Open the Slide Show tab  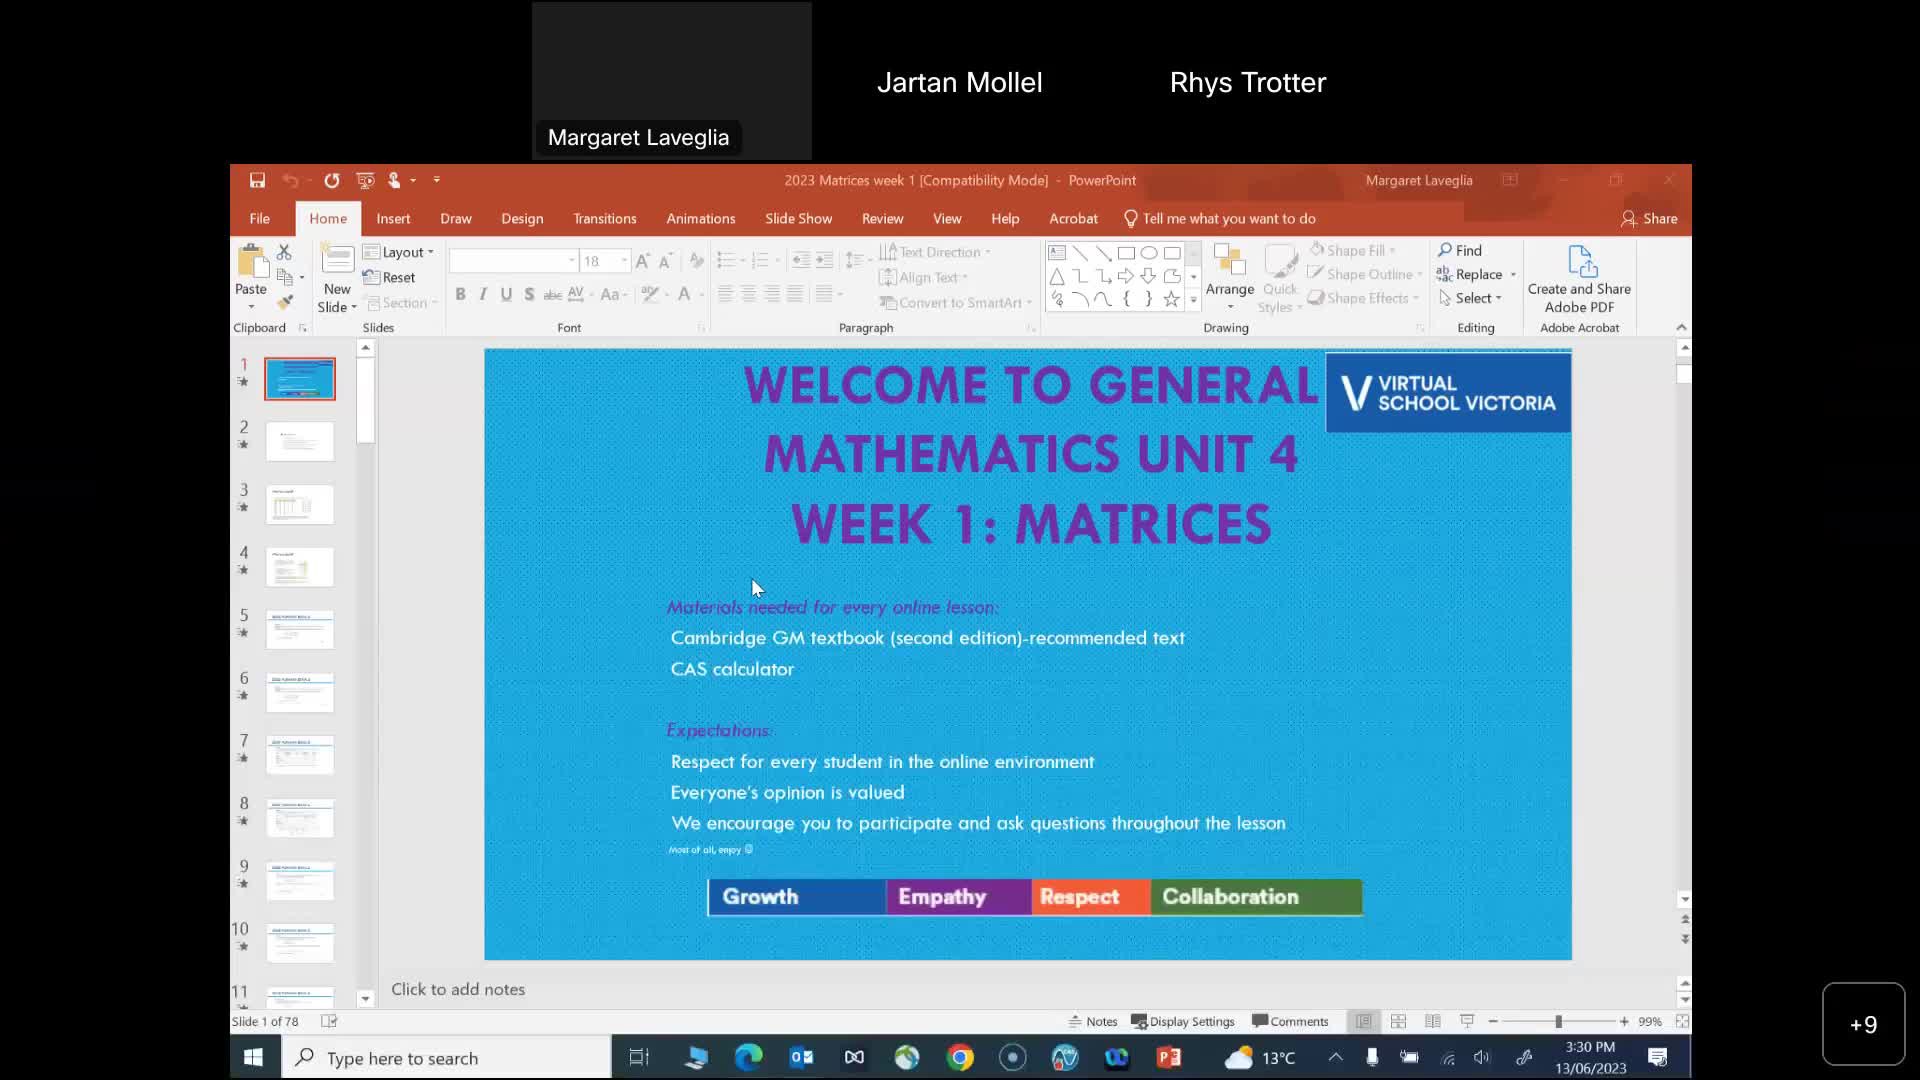pyautogui.click(x=798, y=218)
